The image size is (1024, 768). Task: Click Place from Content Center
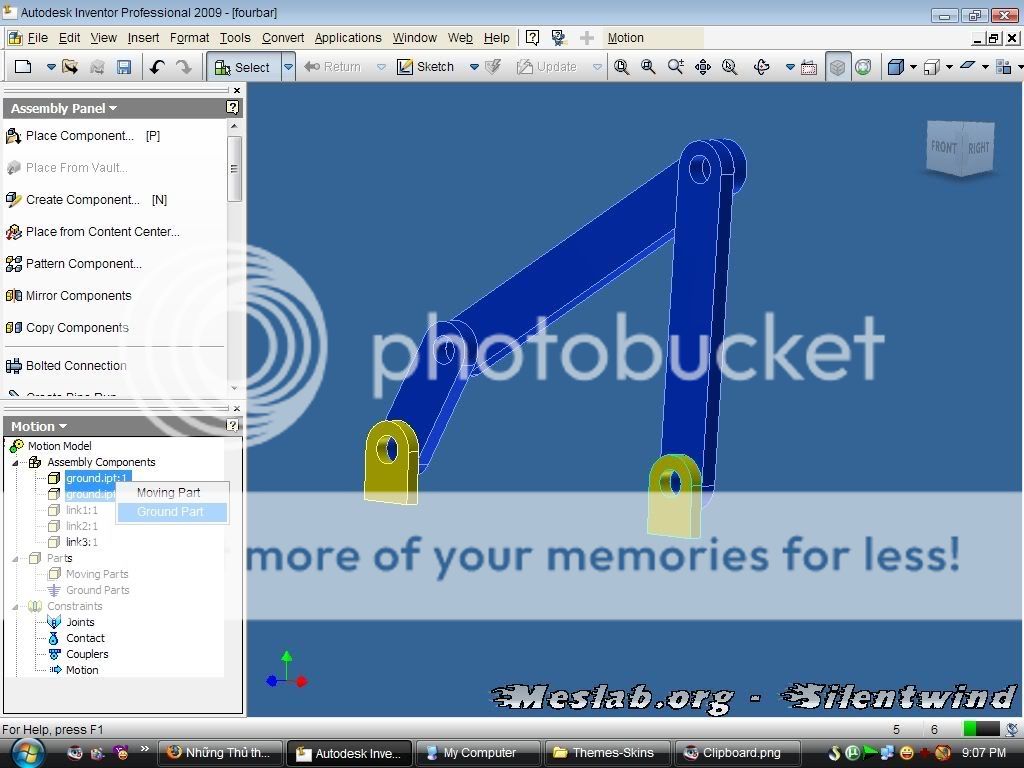pyautogui.click(x=92, y=232)
